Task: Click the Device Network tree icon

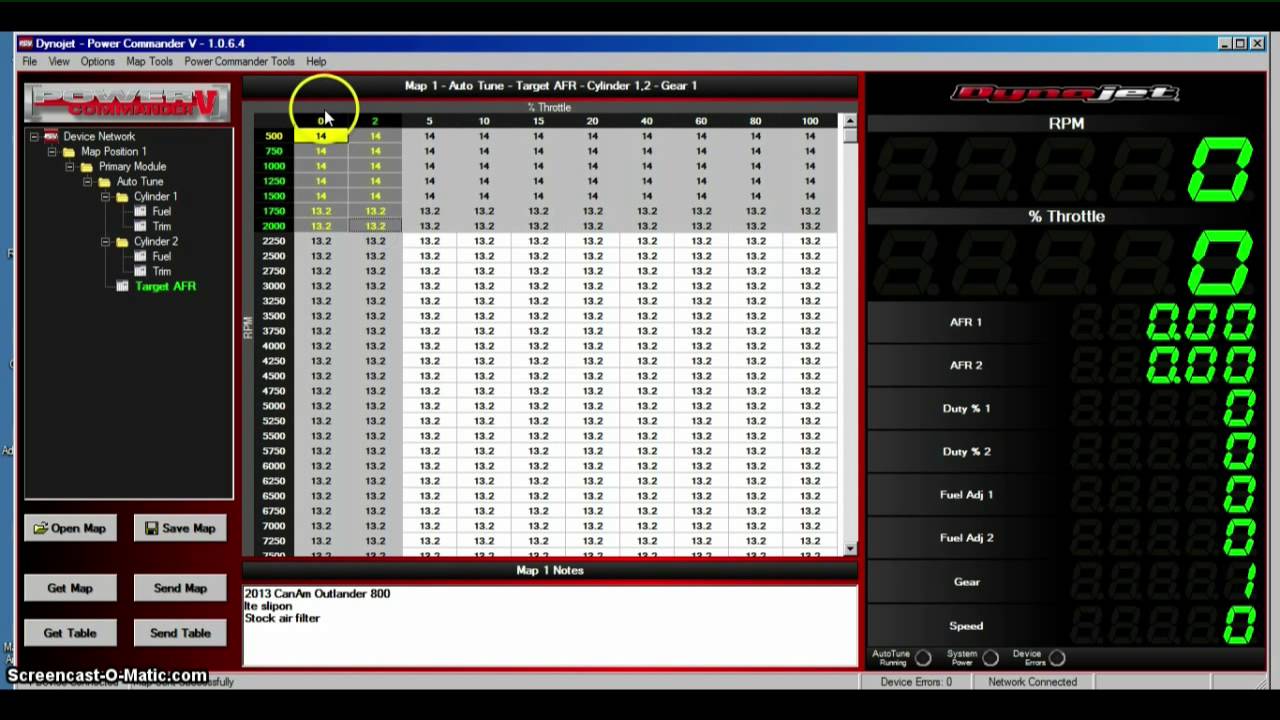Action: 51,136
